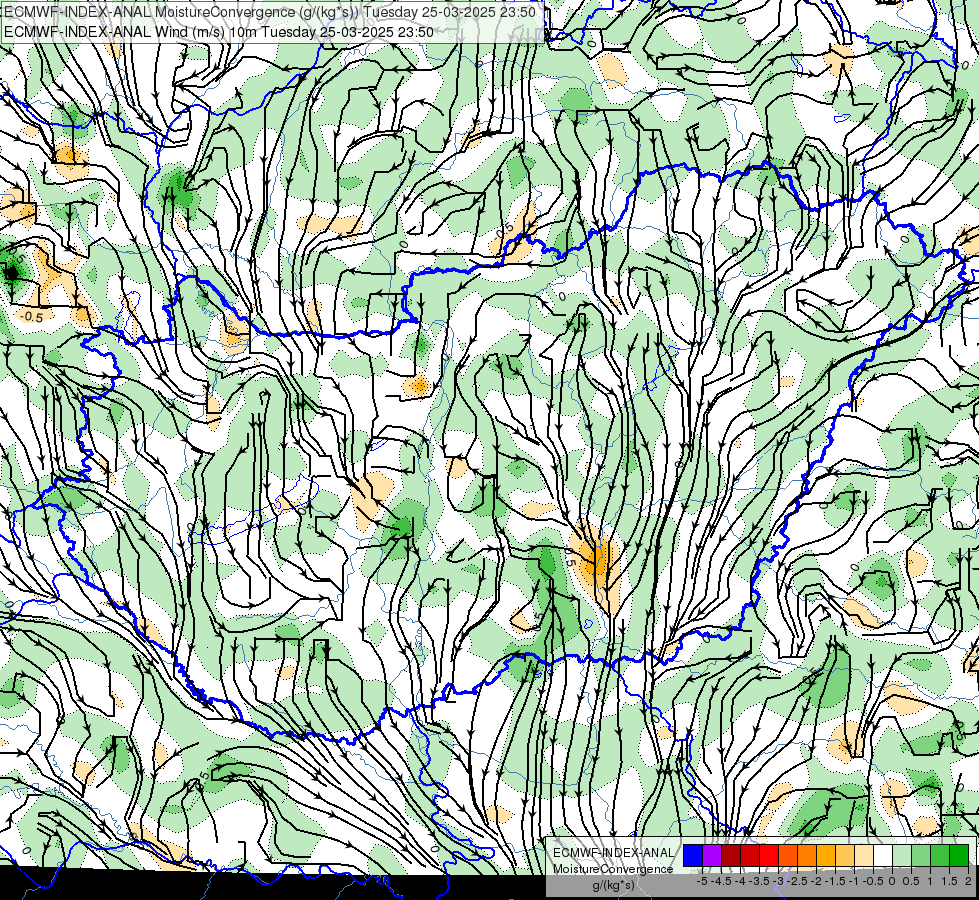Click the legend swatch between -2 and -1.5
This screenshot has width=979, height=900.
tap(825, 856)
